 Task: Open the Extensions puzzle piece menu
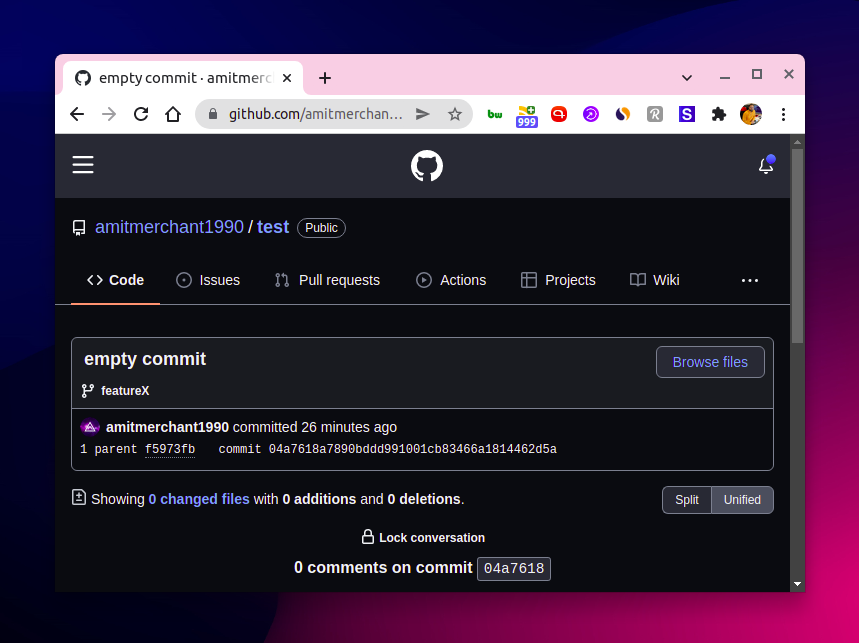[x=719, y=114]
